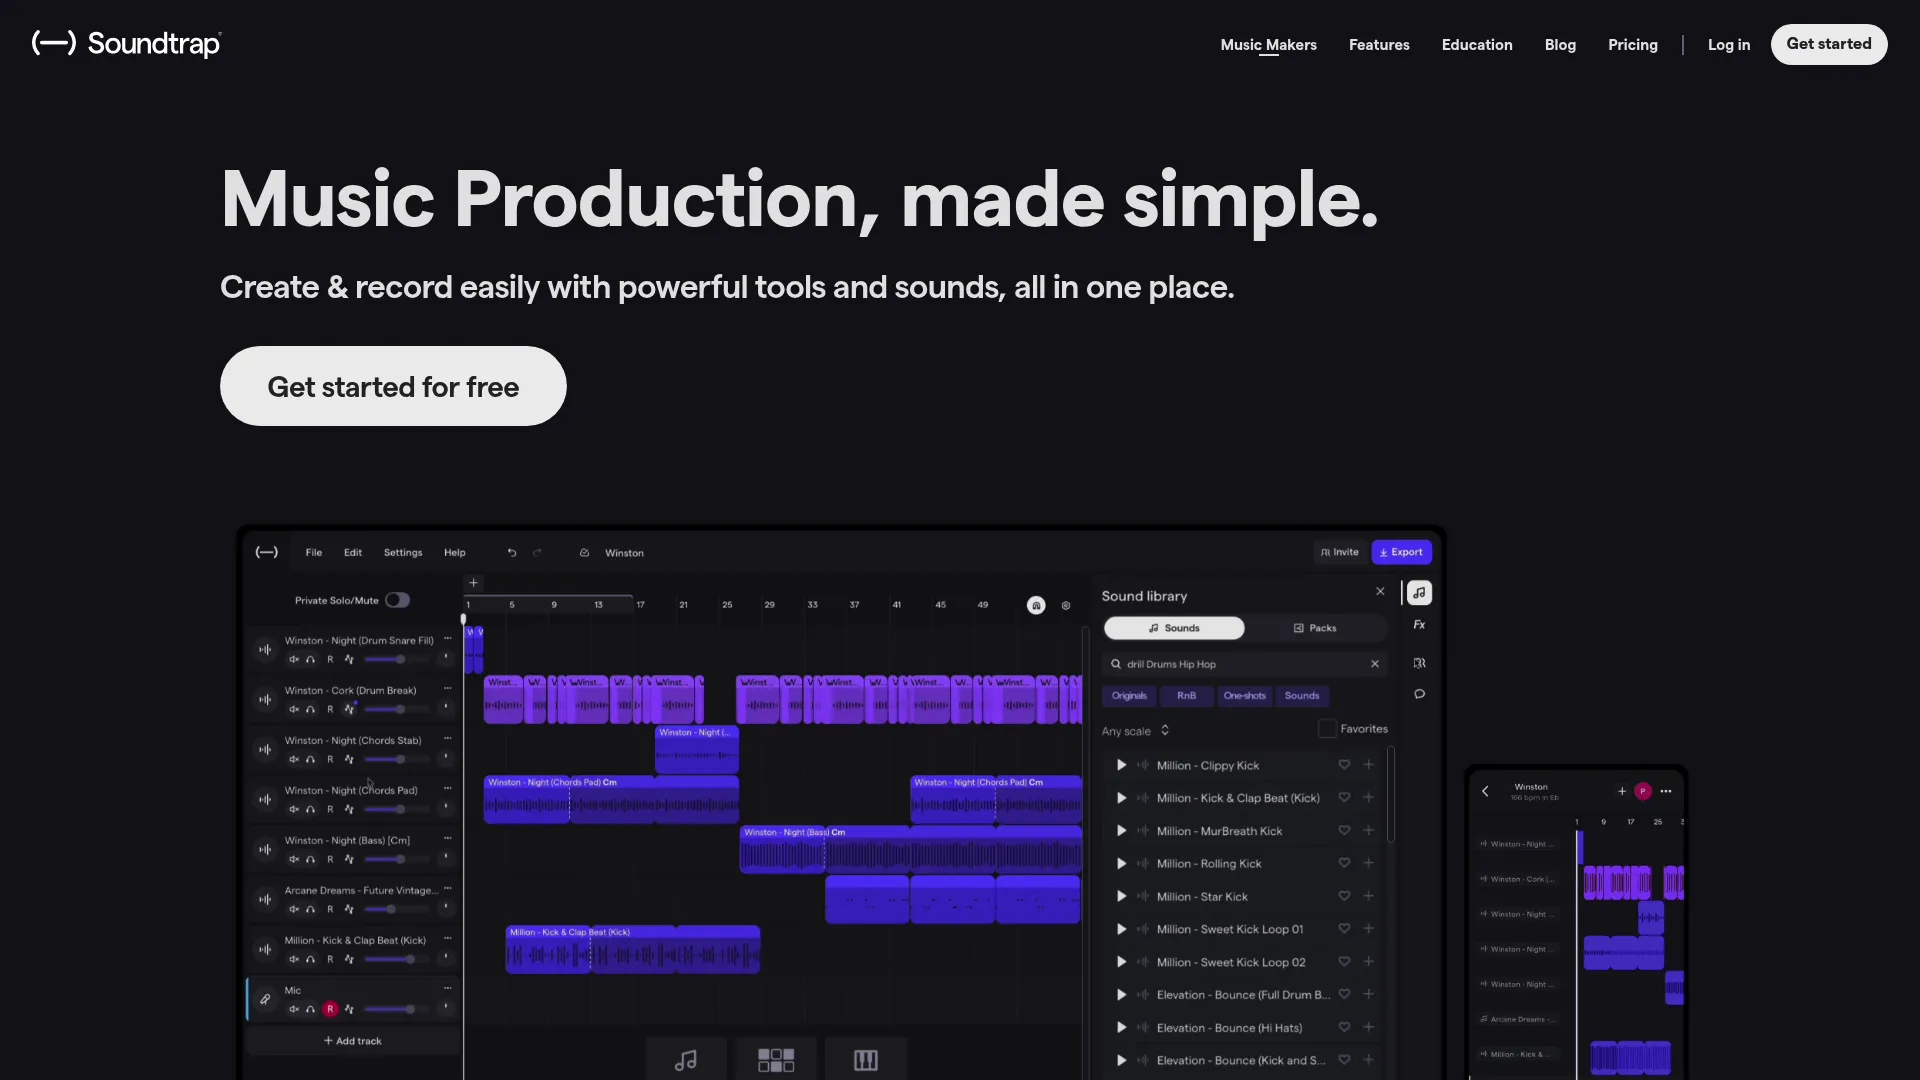Favorite the Million - Star Kick sound
The width and height of the screenshot is (1920, 1080).
point(1344,897)
